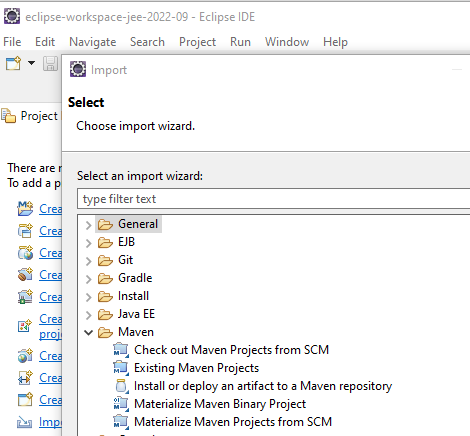
Task: Select Materialize Maven Projects from SCM icon
Action: click(120, 422)
